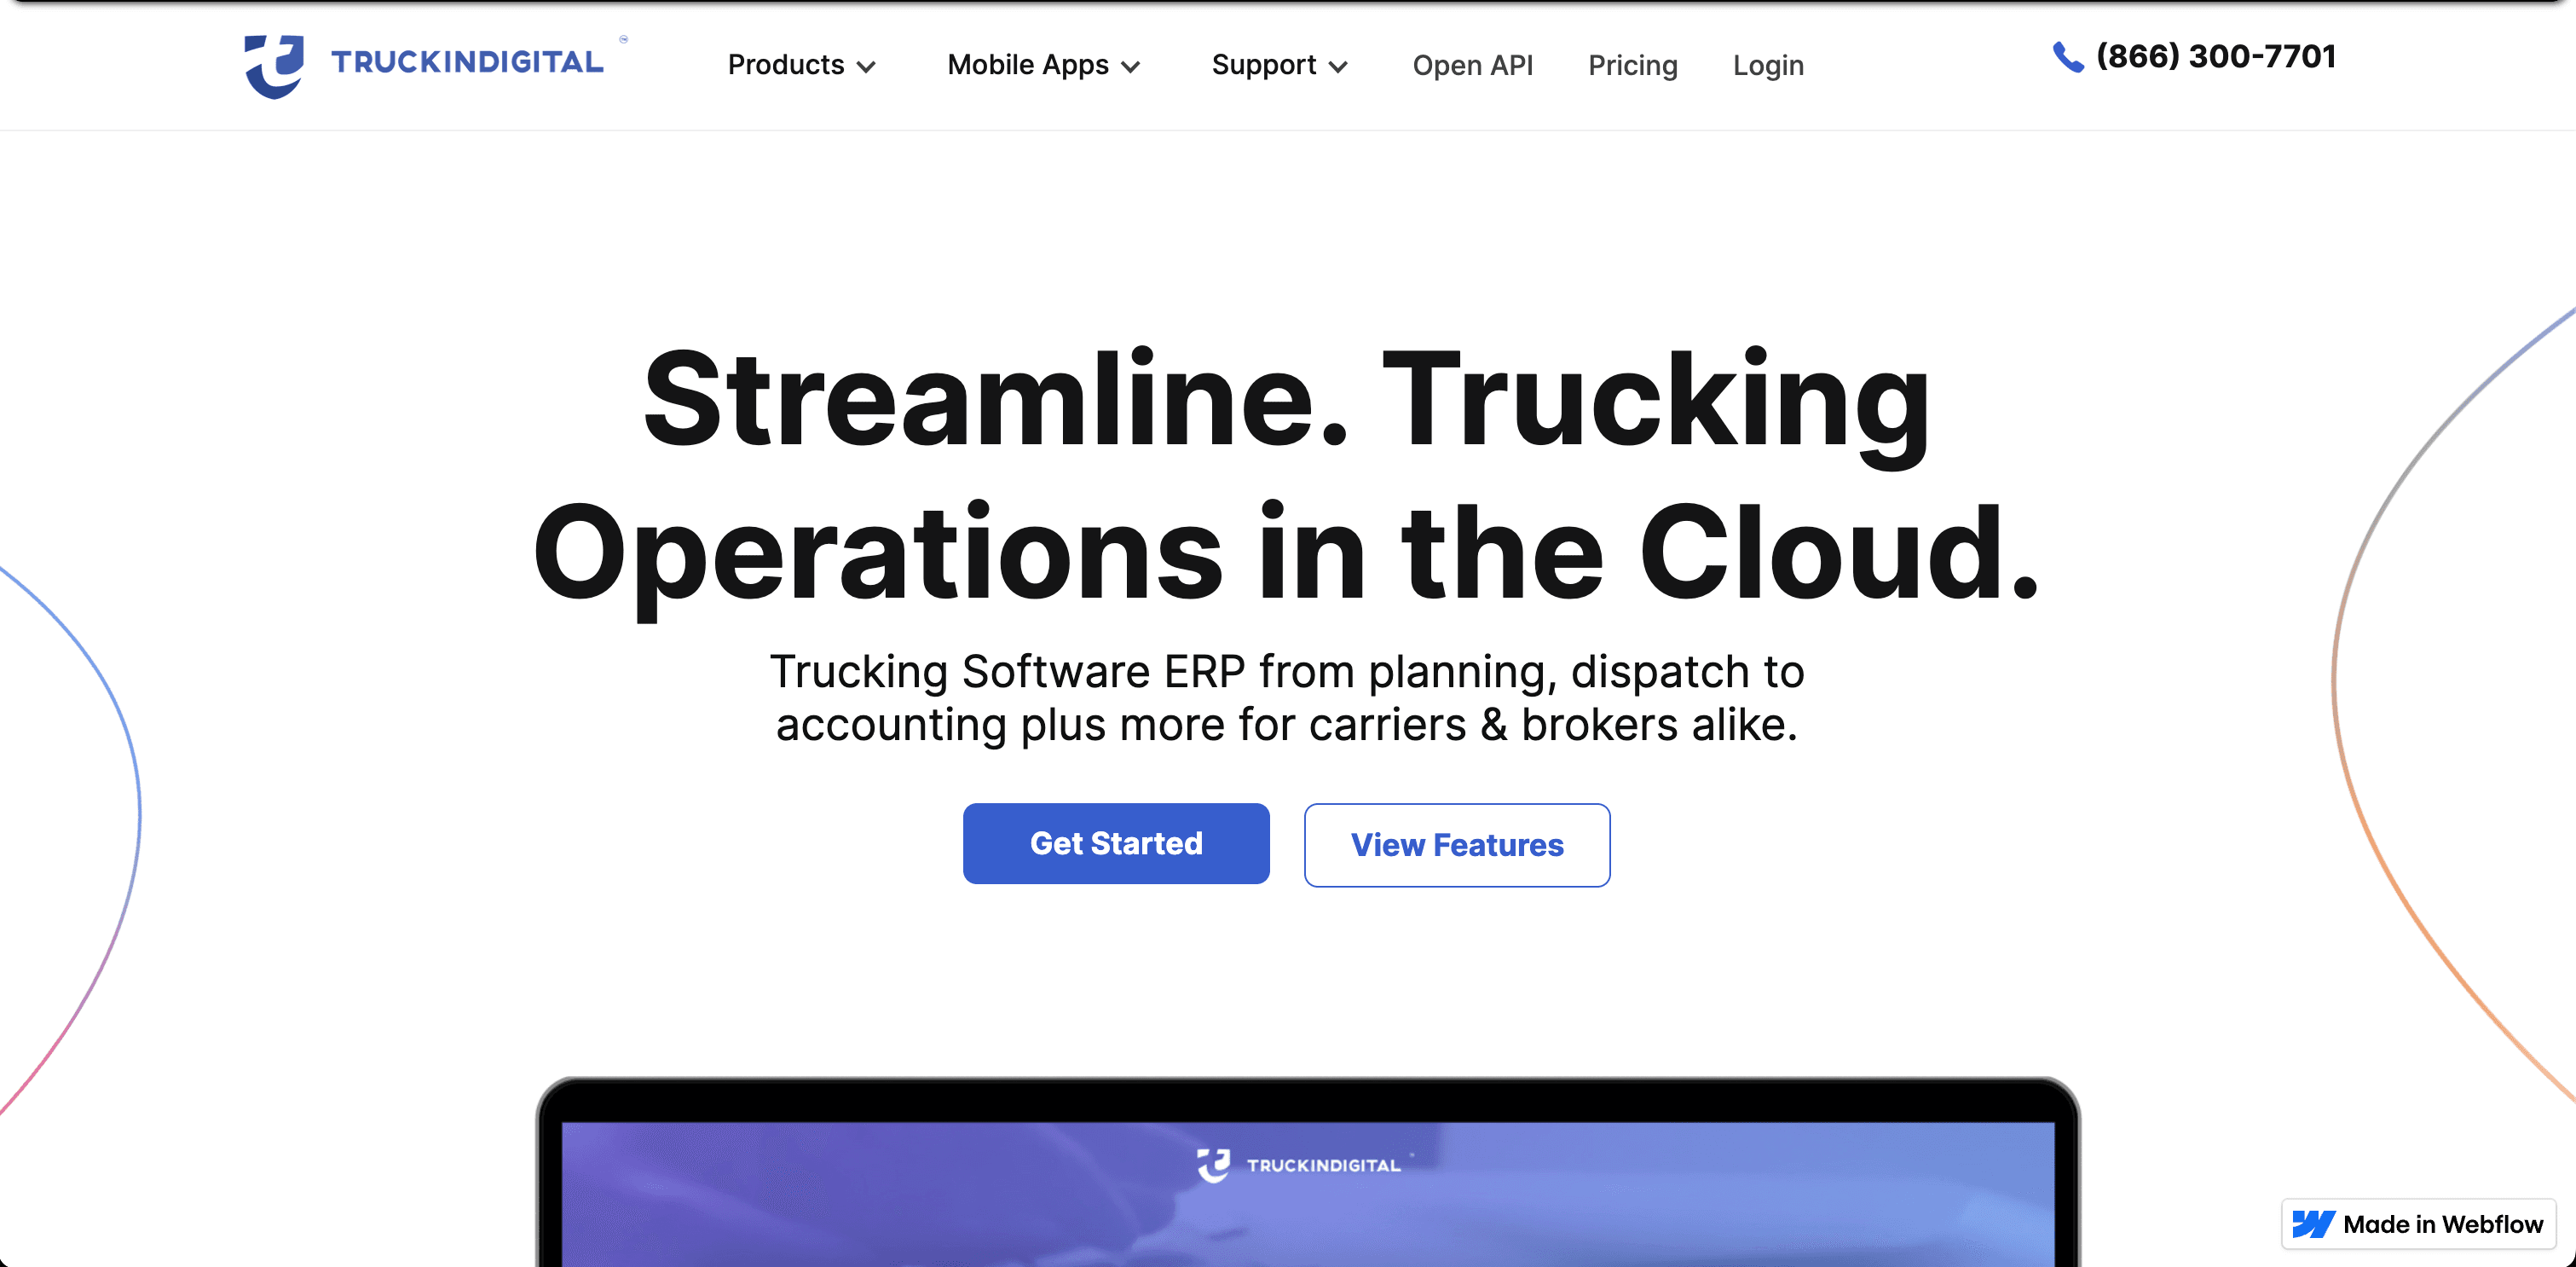Click the Support dropdown chevron
Viewport: 2576px width, 1267px height.
[x=1338, y=67]
